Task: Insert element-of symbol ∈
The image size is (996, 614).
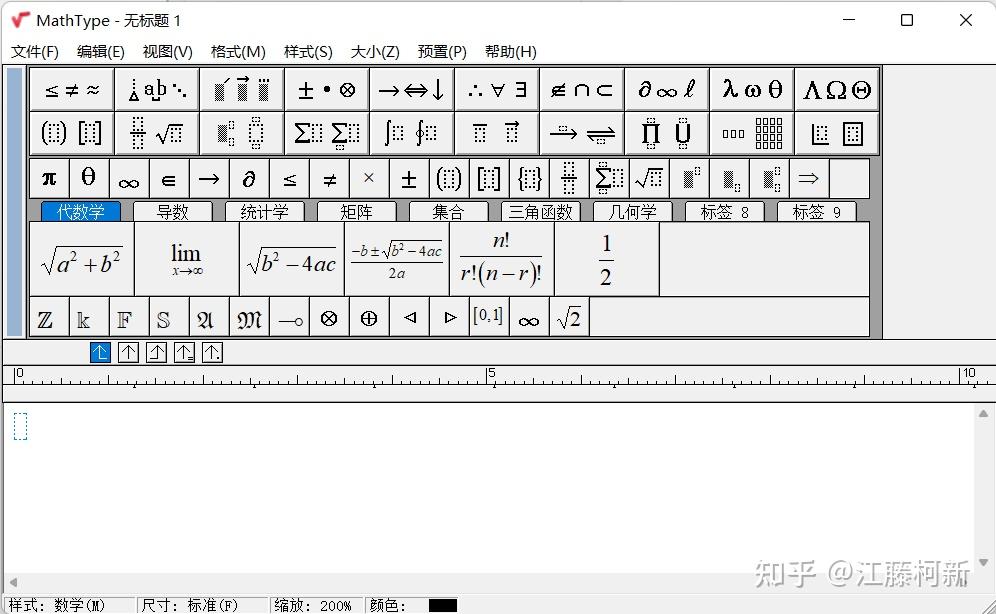Action: coord(169,179)
